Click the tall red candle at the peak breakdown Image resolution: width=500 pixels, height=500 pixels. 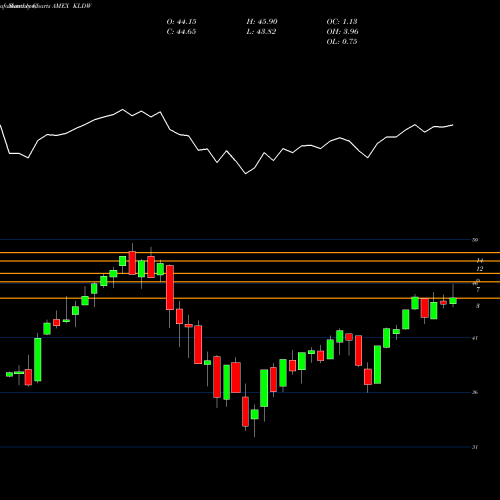(170, 287)
